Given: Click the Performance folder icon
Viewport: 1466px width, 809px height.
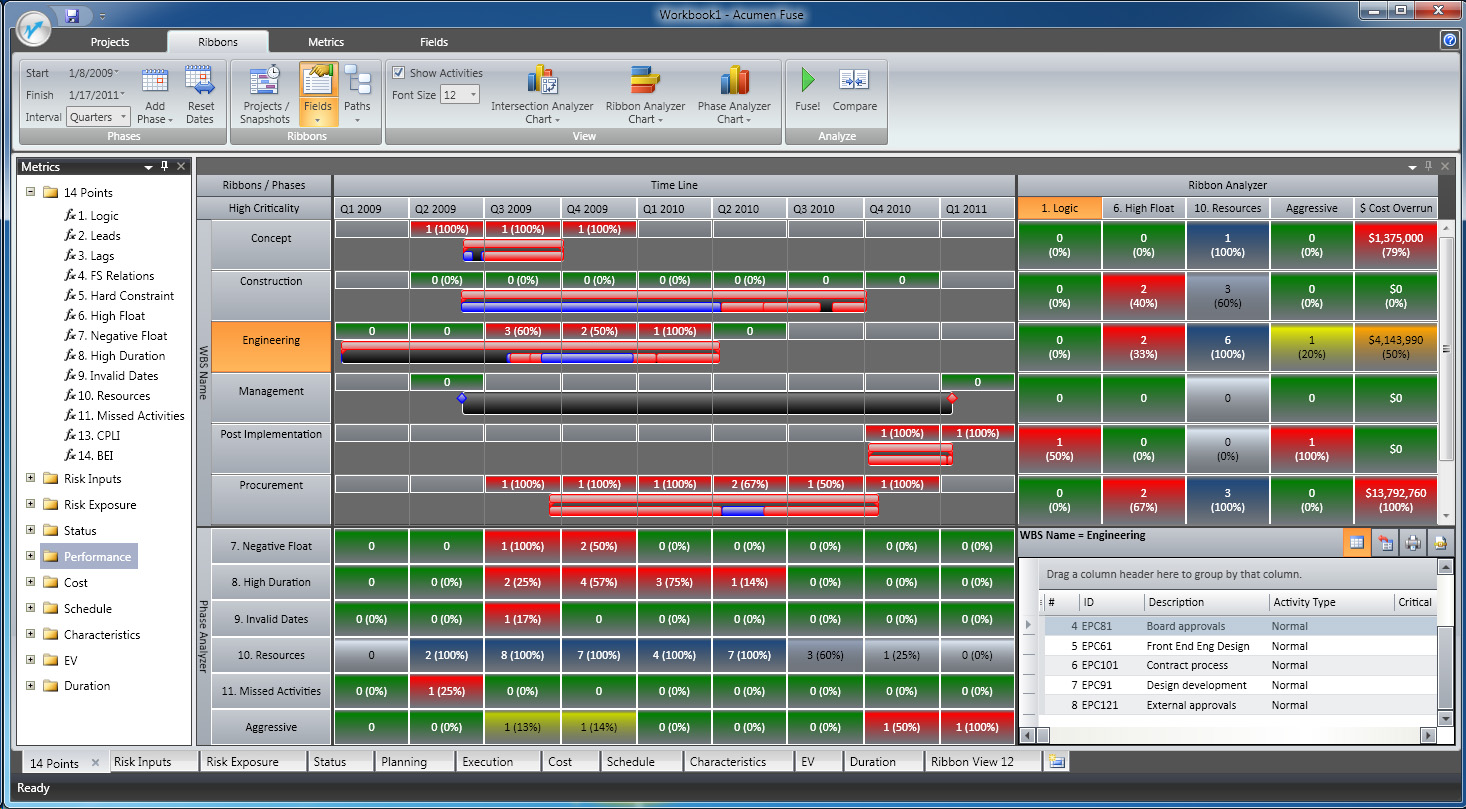Looking at the screenshot, I should coord(50,557).
